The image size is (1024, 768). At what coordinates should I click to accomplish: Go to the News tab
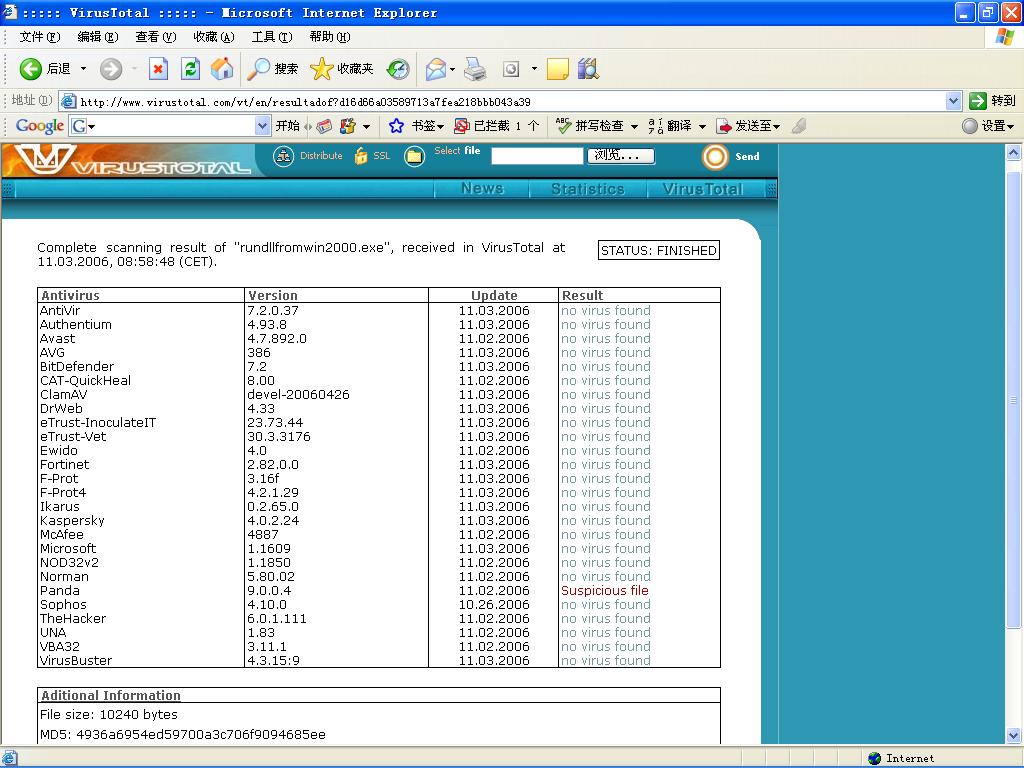[x=482, y=189]
